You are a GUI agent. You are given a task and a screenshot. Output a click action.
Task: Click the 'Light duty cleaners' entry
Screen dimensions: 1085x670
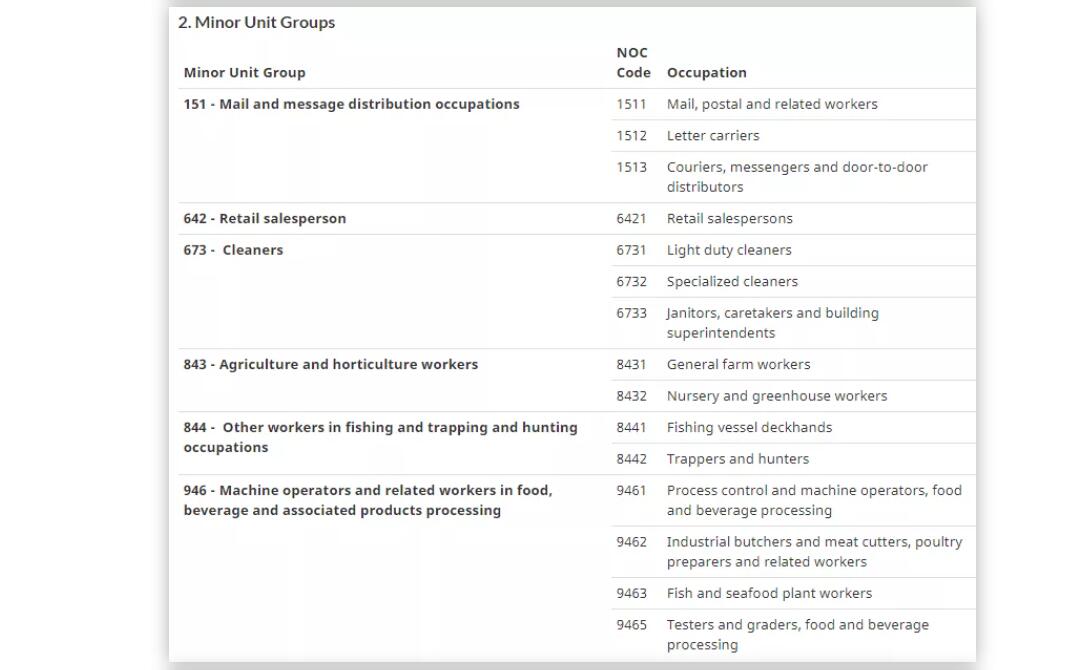[729, 250]
